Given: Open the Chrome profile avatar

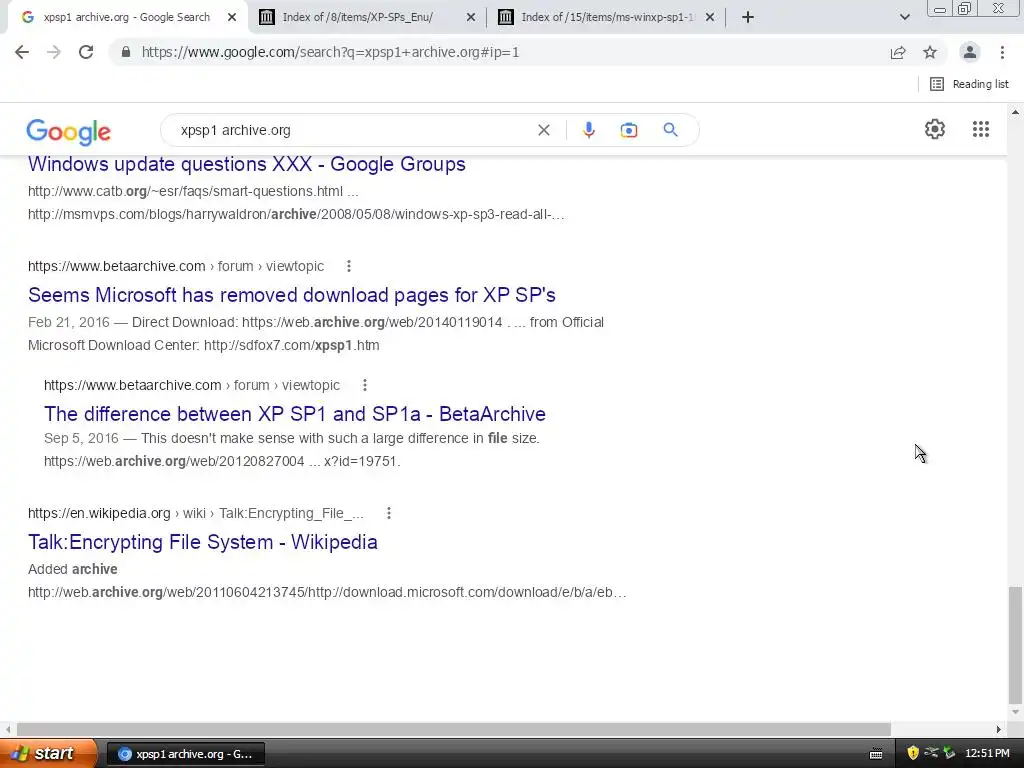Looking at the screenshot, I should (x=970, y=52).
